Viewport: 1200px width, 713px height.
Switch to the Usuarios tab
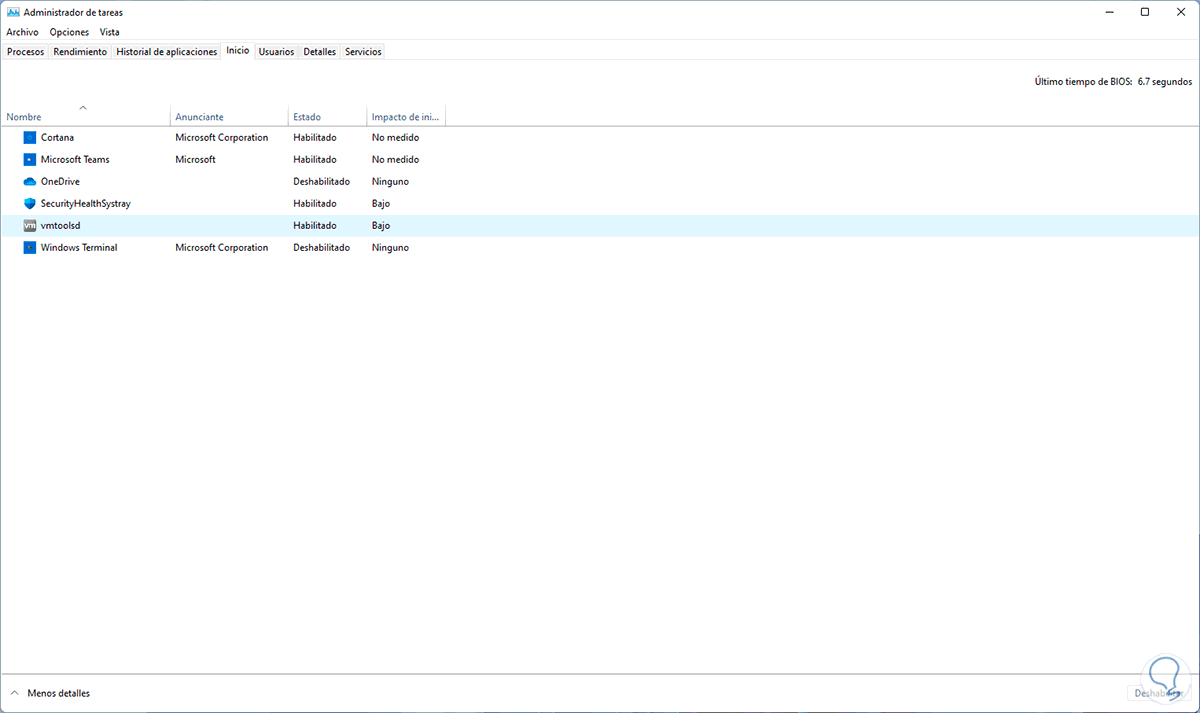point(276,51)
